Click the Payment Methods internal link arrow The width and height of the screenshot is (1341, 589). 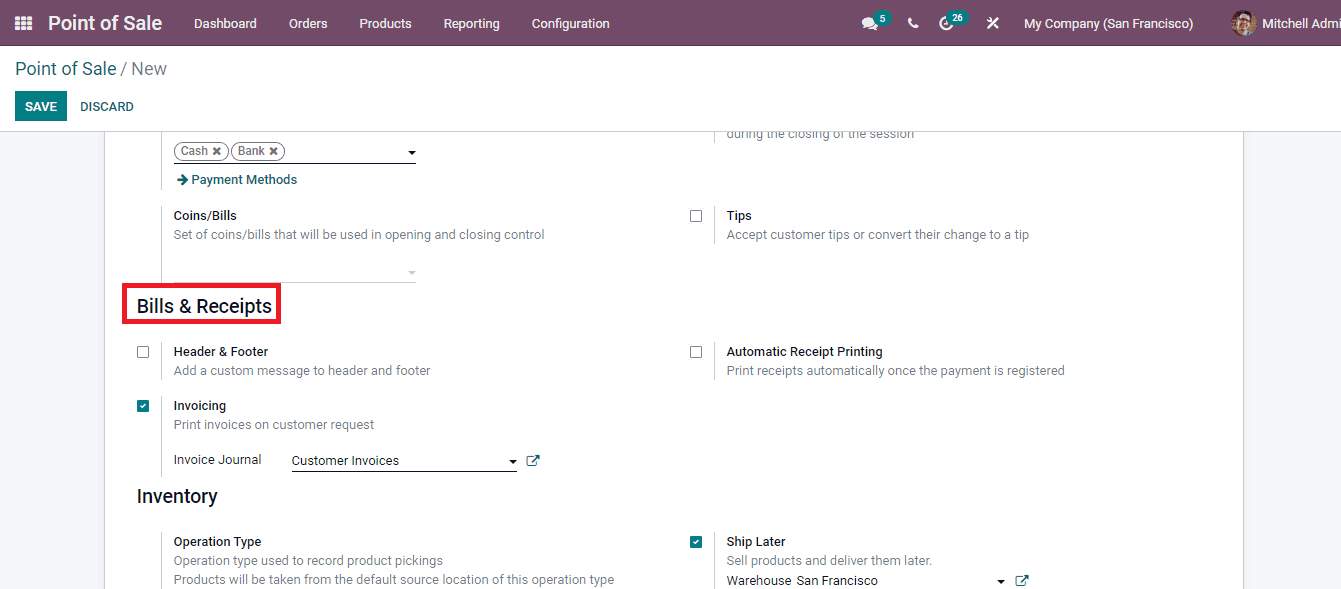pyautogui.click(x=236, y=179)
